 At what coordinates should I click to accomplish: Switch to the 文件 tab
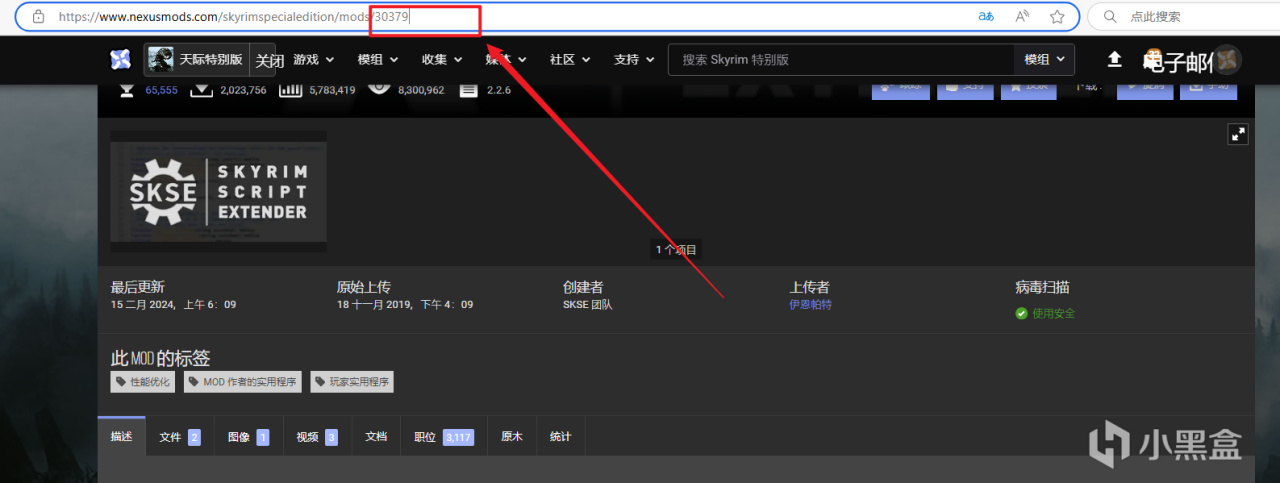click(x=180, y=437)
